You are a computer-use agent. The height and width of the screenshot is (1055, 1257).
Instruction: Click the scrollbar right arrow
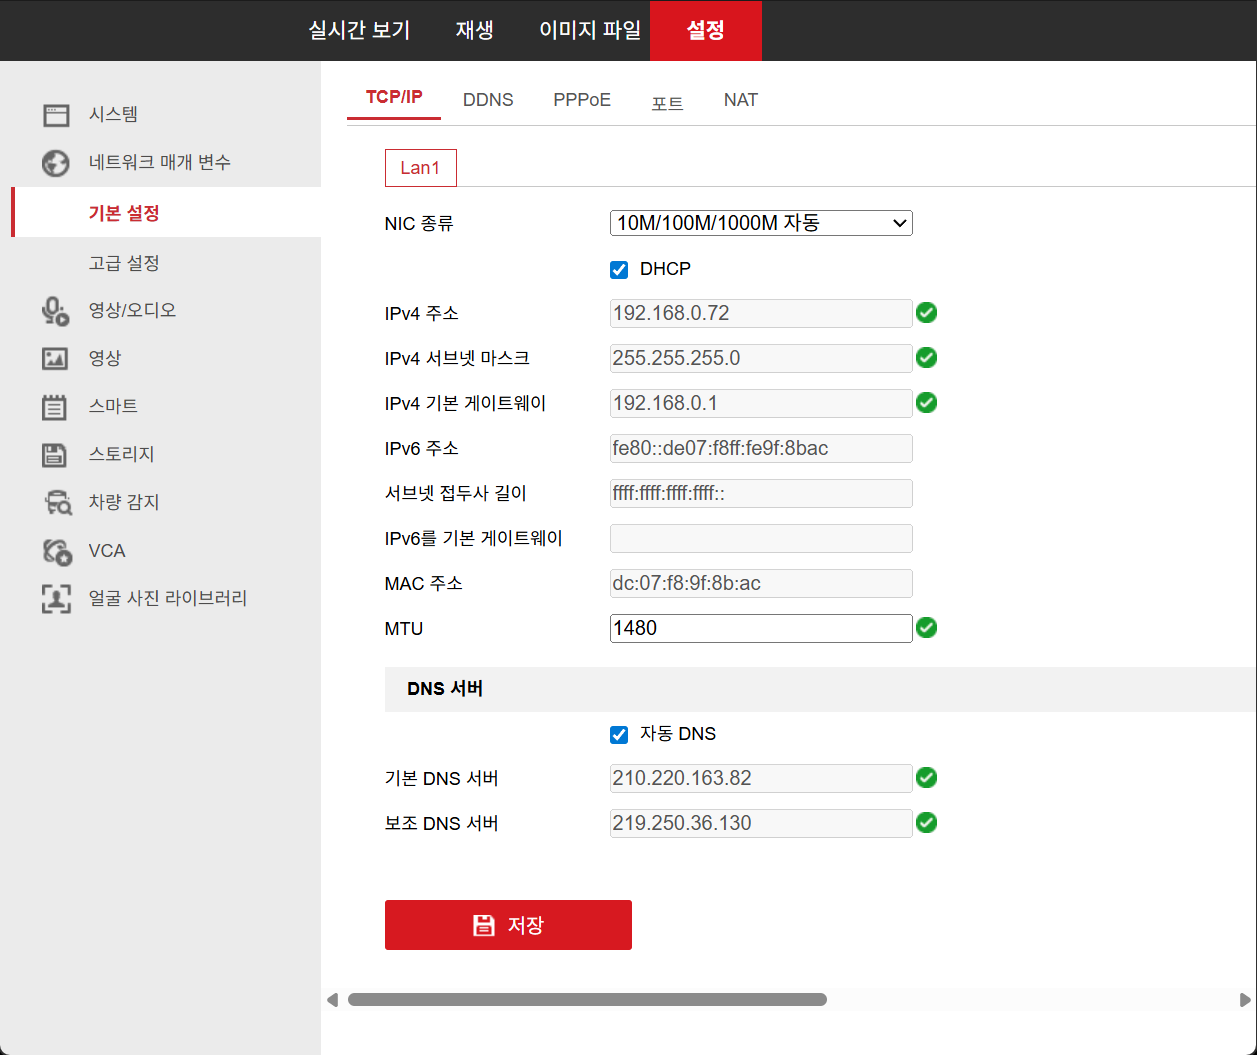coord(1245,1000)
